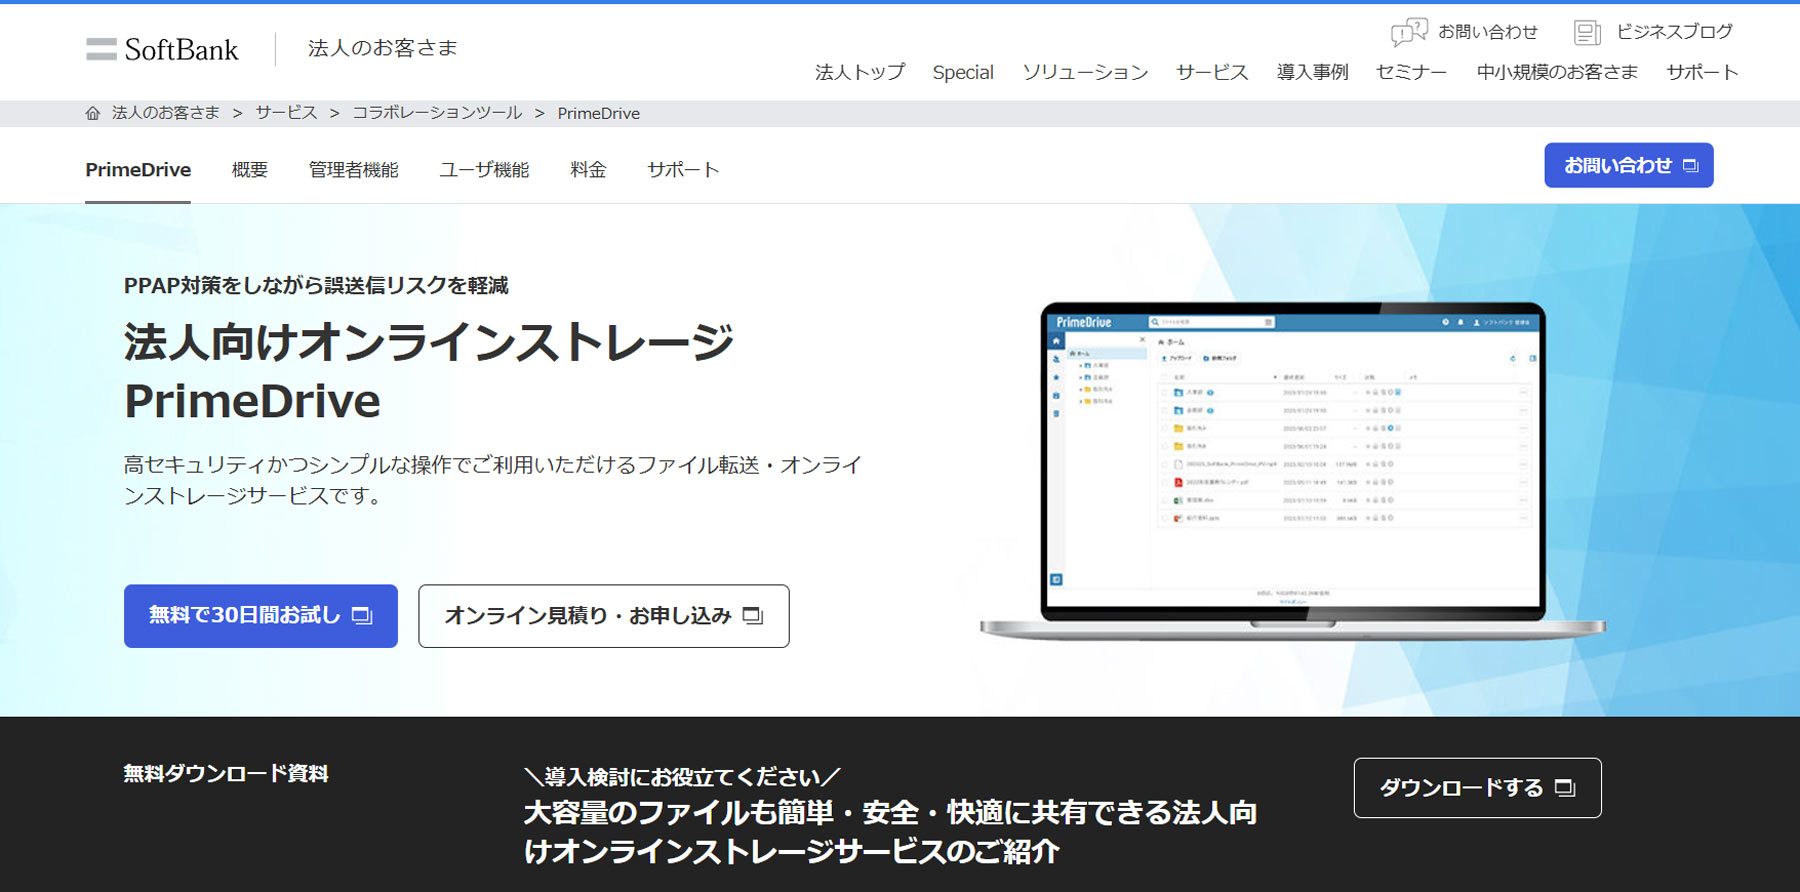Switch to the 管理者機能 tab
Viewport: 1800px width, 892px height.
click(x=353, y=170)
